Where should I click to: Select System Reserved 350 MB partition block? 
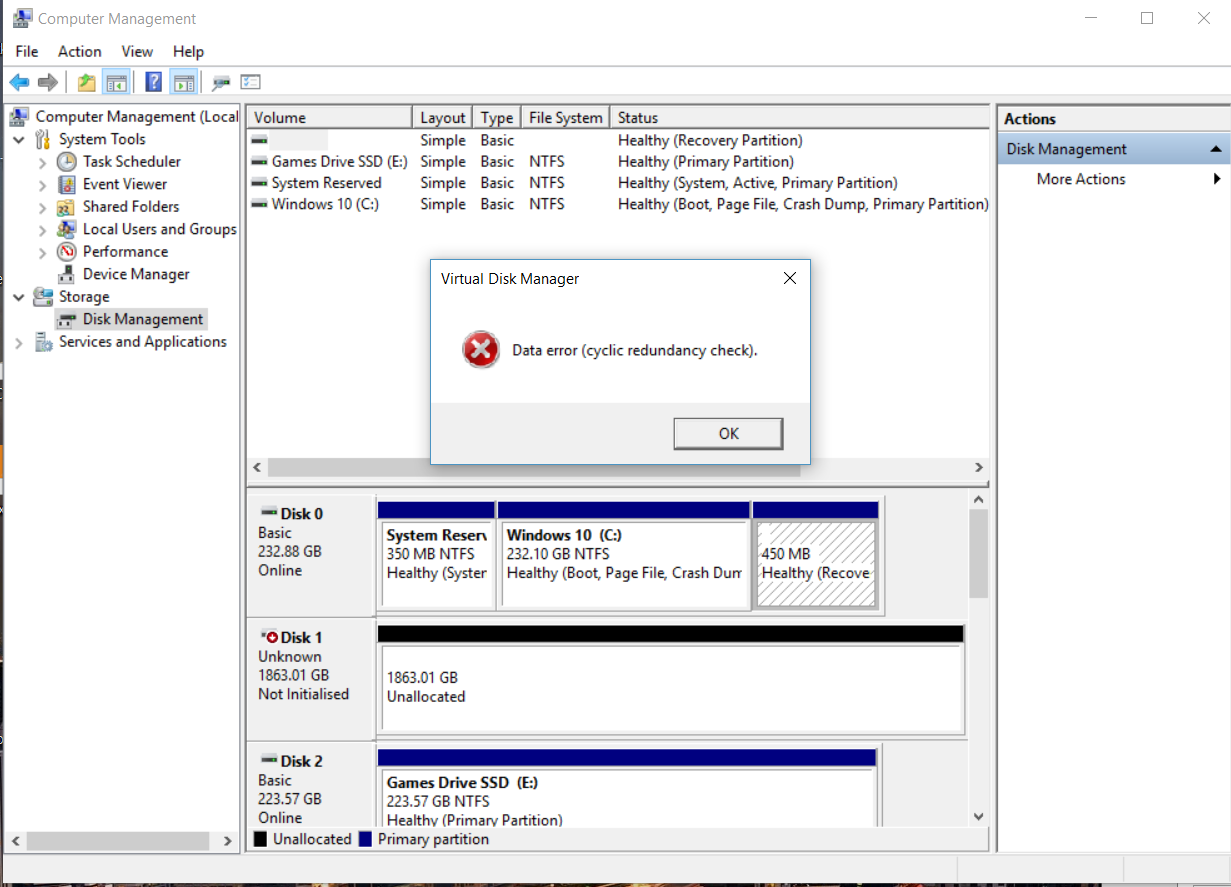click(x=437, y=556)
